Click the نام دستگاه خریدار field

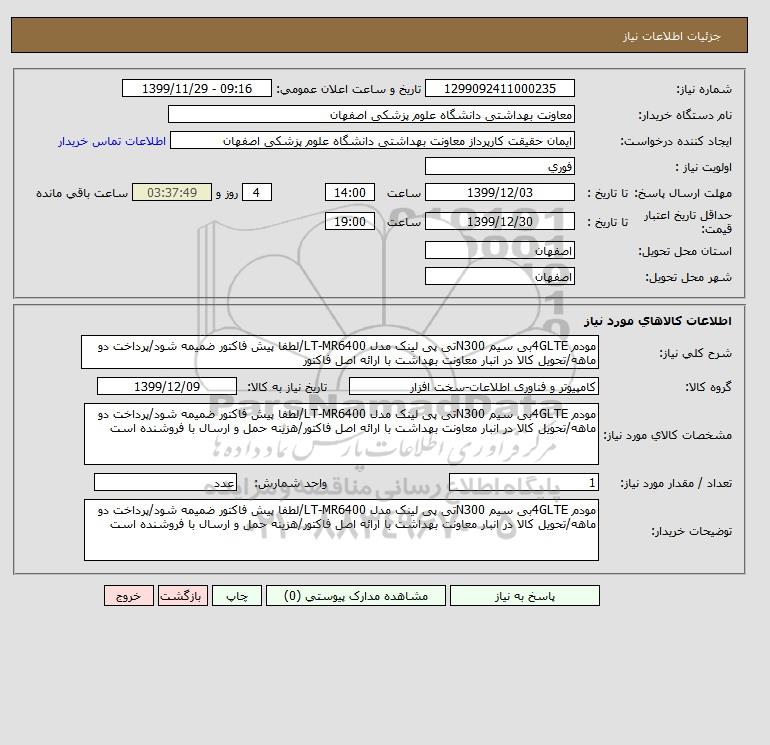click(x=371, y=114)
